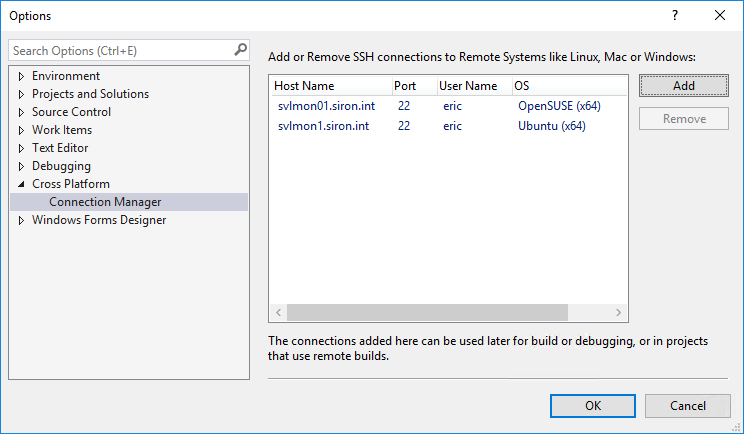Viewport: 744px width, 434px height.
Task: Collapse the Cross Platform node
Action: (x=22, y=184)
